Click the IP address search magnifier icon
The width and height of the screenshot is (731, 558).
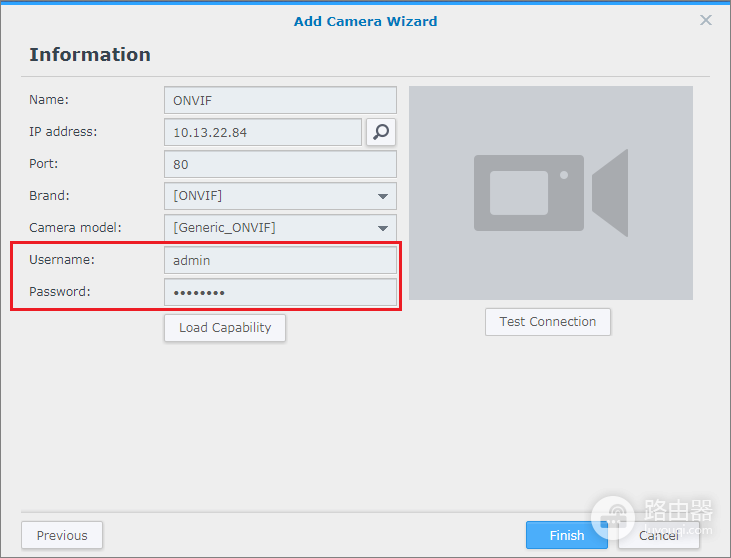click(x=381, y=132)
